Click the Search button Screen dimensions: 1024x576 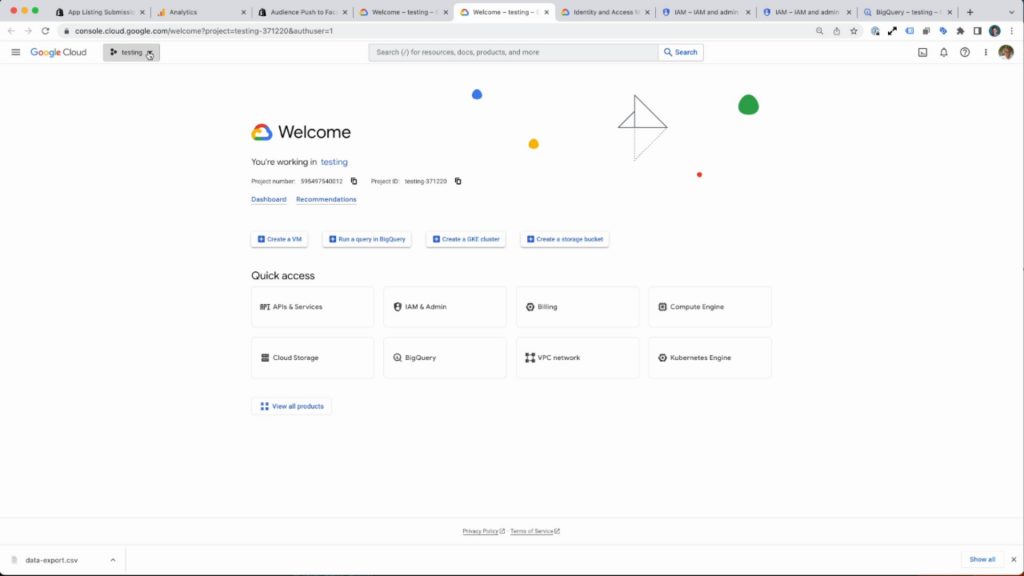coord(680,52)
